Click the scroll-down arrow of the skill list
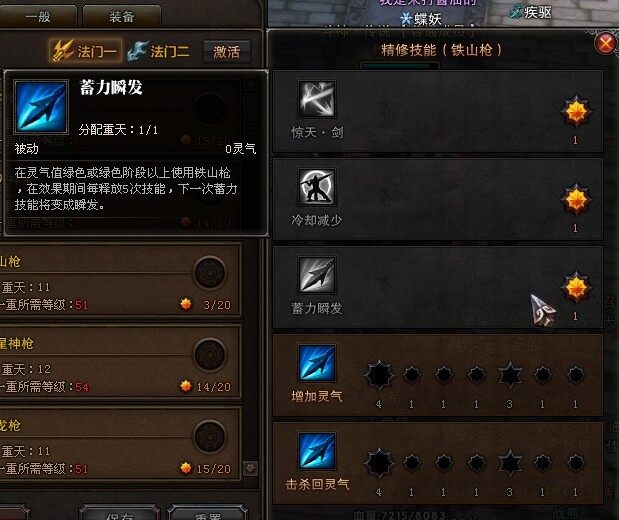619x520 pixels. pyautogui.click(x=251, y=468)
